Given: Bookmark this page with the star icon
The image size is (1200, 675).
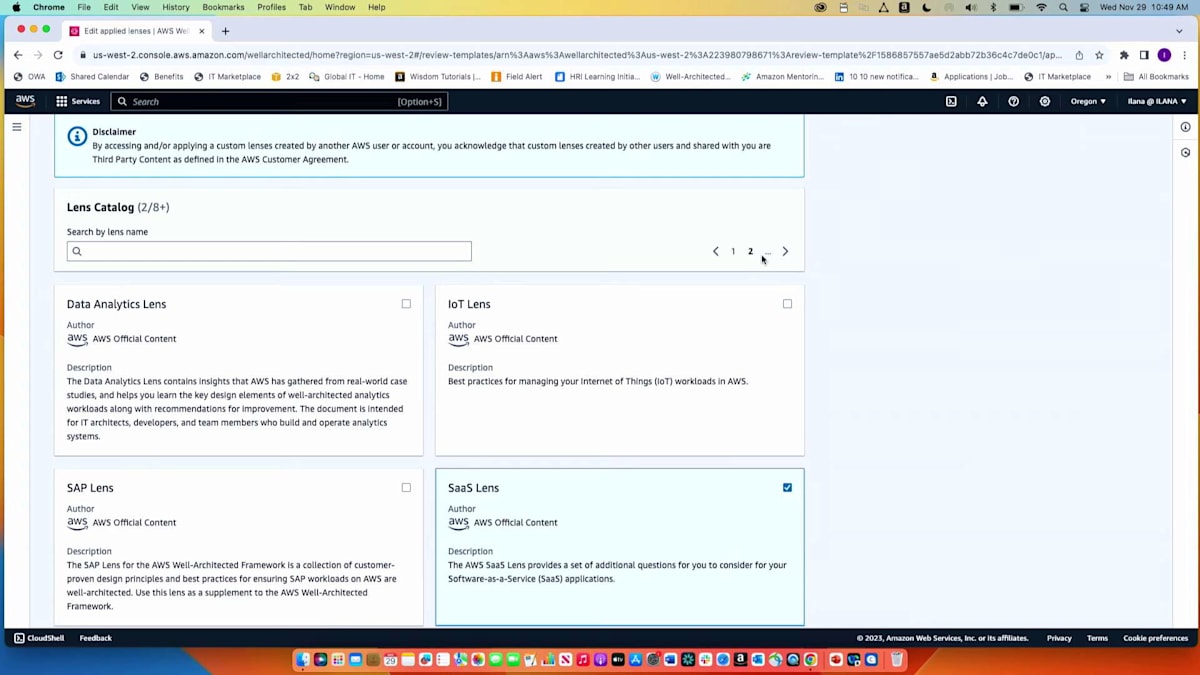Looking at the screenshot, I should pyautogui.click(x=1099, y=55).
